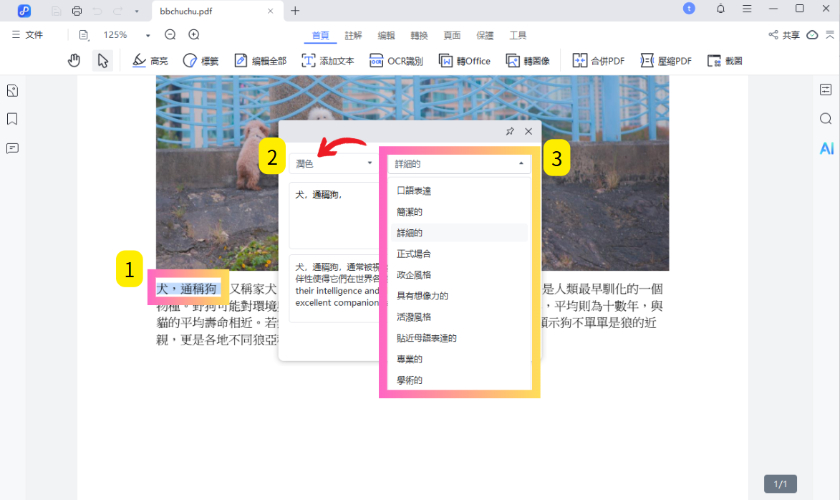Open the 文件 file menu
840x500 pixels.
27,35
